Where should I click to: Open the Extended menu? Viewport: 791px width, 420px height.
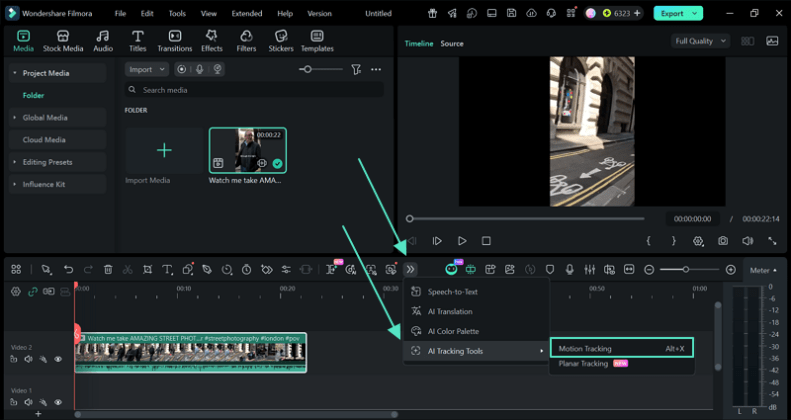pyautogui.click(x=247, y=14)
